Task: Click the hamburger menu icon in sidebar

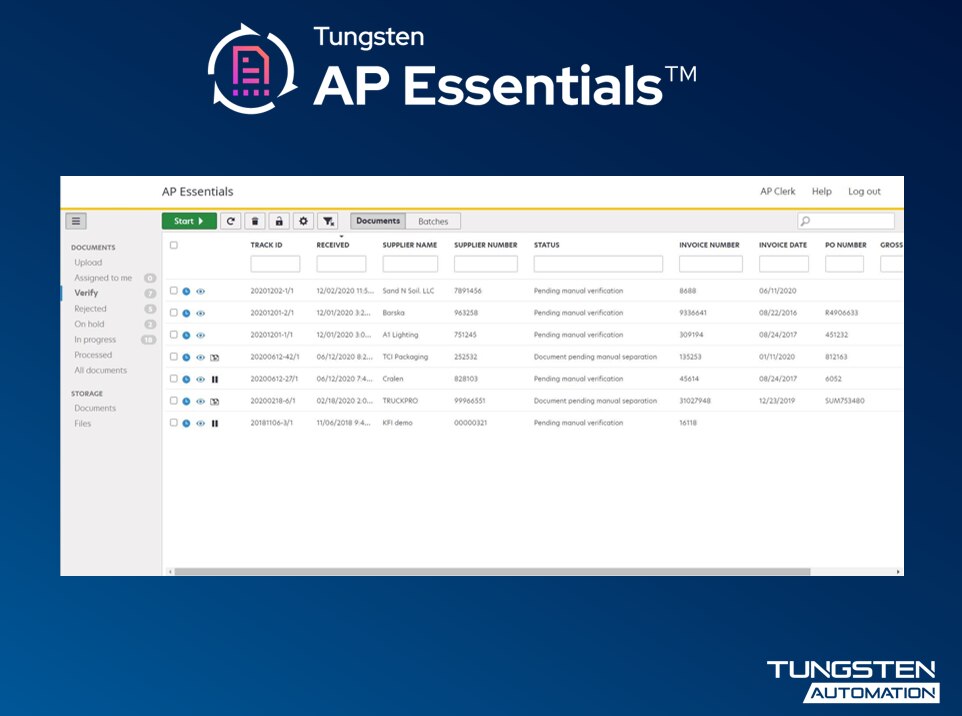Action: (76, 221)
